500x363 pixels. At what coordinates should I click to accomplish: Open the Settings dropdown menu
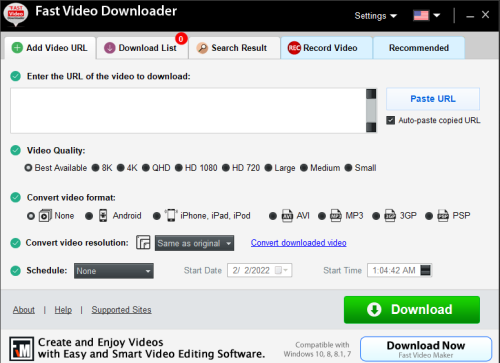(375, 16)
